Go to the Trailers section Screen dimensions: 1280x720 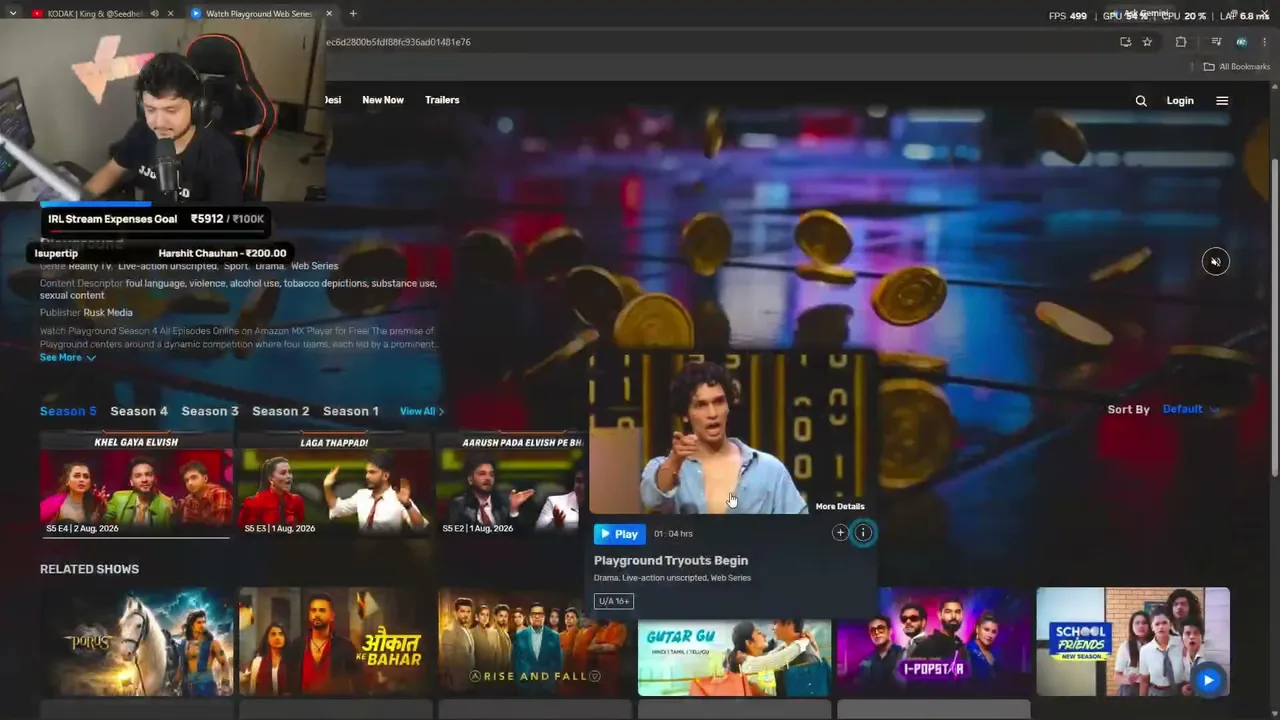pyautogui.click(x=442, y=100)
